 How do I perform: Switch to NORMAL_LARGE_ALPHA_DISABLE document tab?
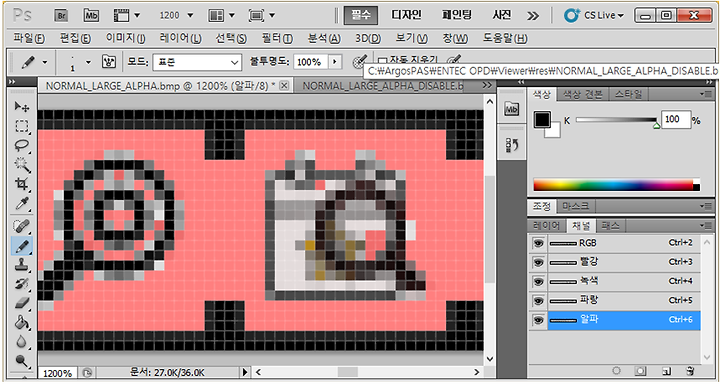tap(383, 86)
